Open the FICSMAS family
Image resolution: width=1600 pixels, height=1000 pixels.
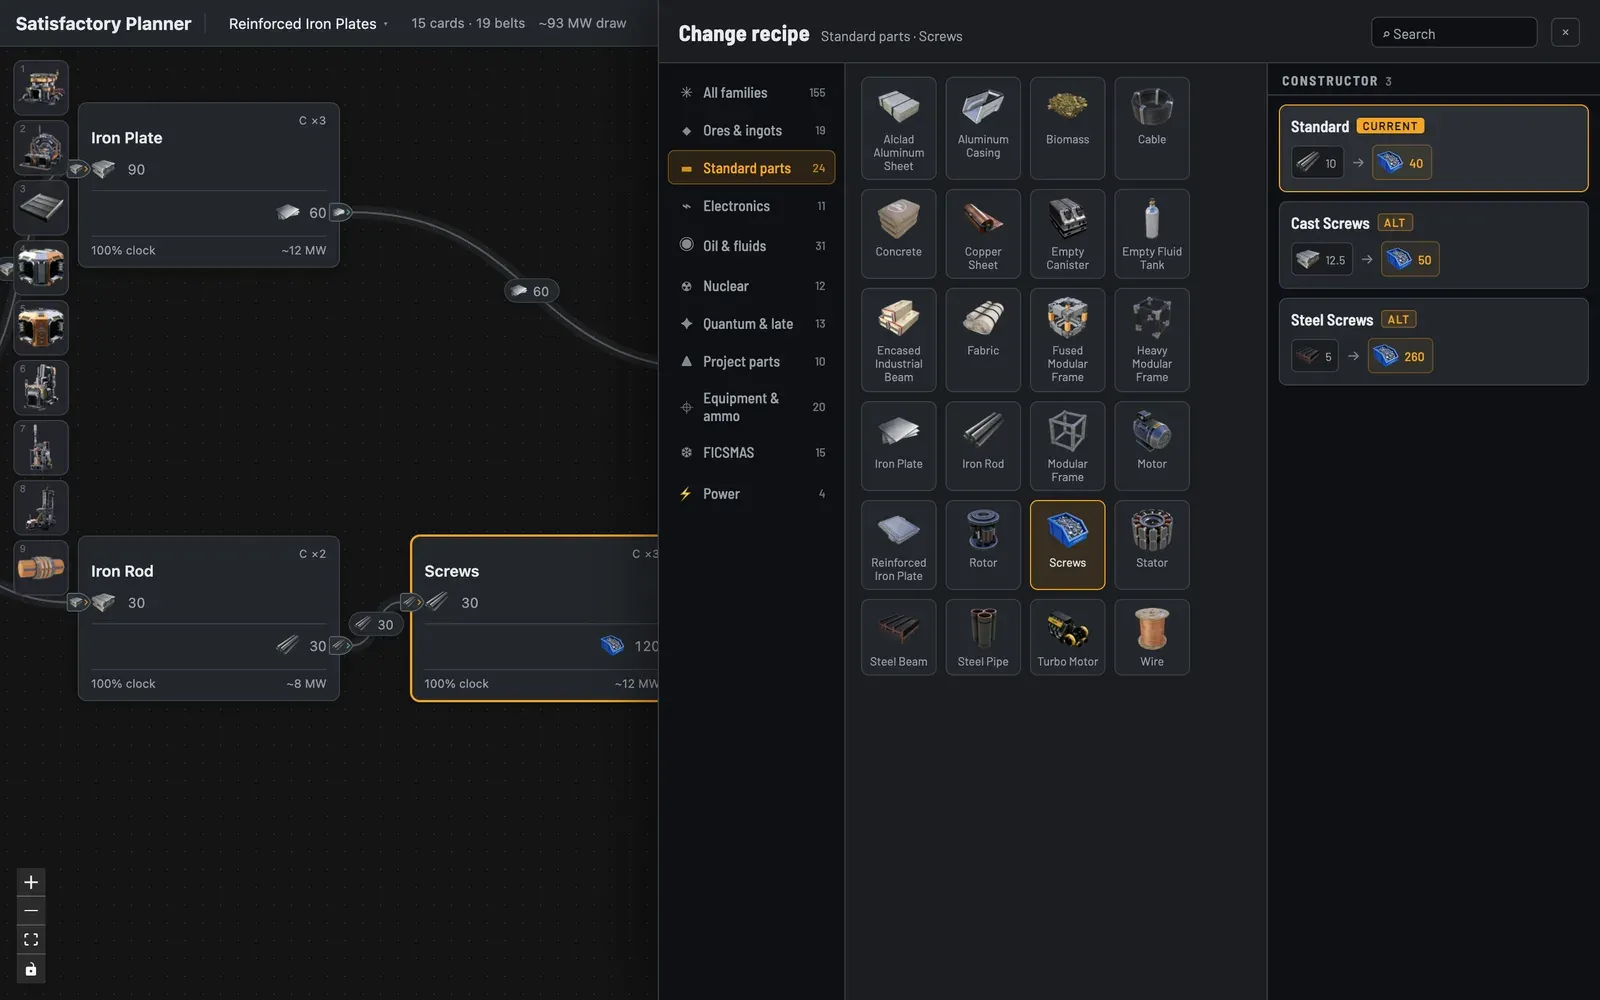(751, 453)
